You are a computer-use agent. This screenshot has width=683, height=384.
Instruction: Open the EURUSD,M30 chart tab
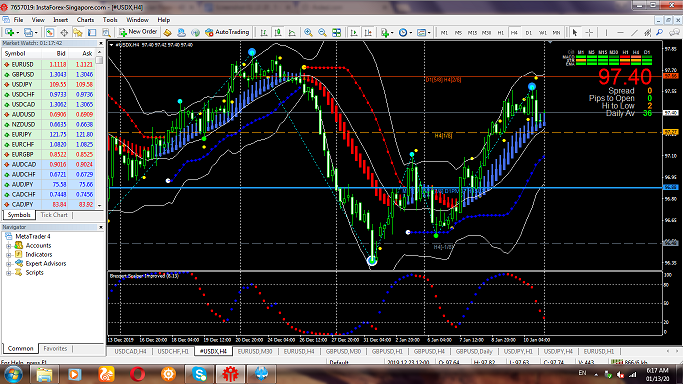click(x=255, y=351)
